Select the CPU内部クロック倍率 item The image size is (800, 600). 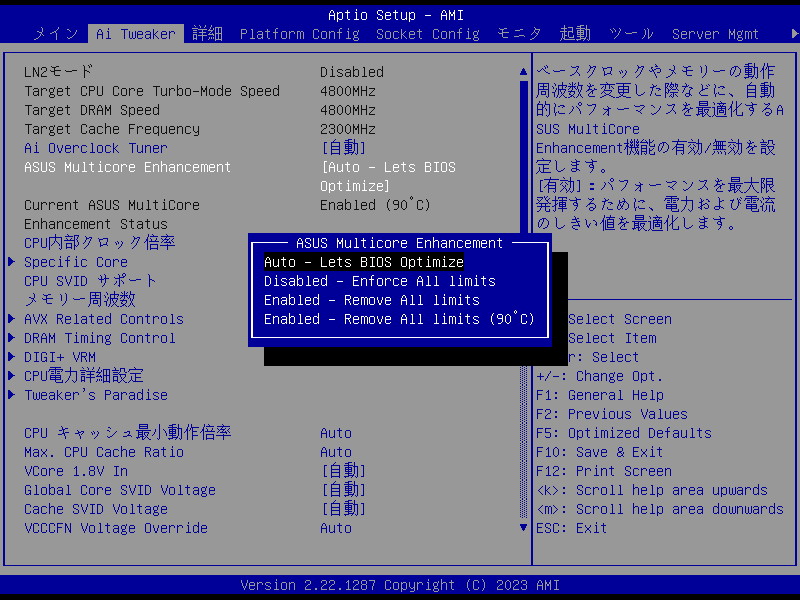click(99, 243)
